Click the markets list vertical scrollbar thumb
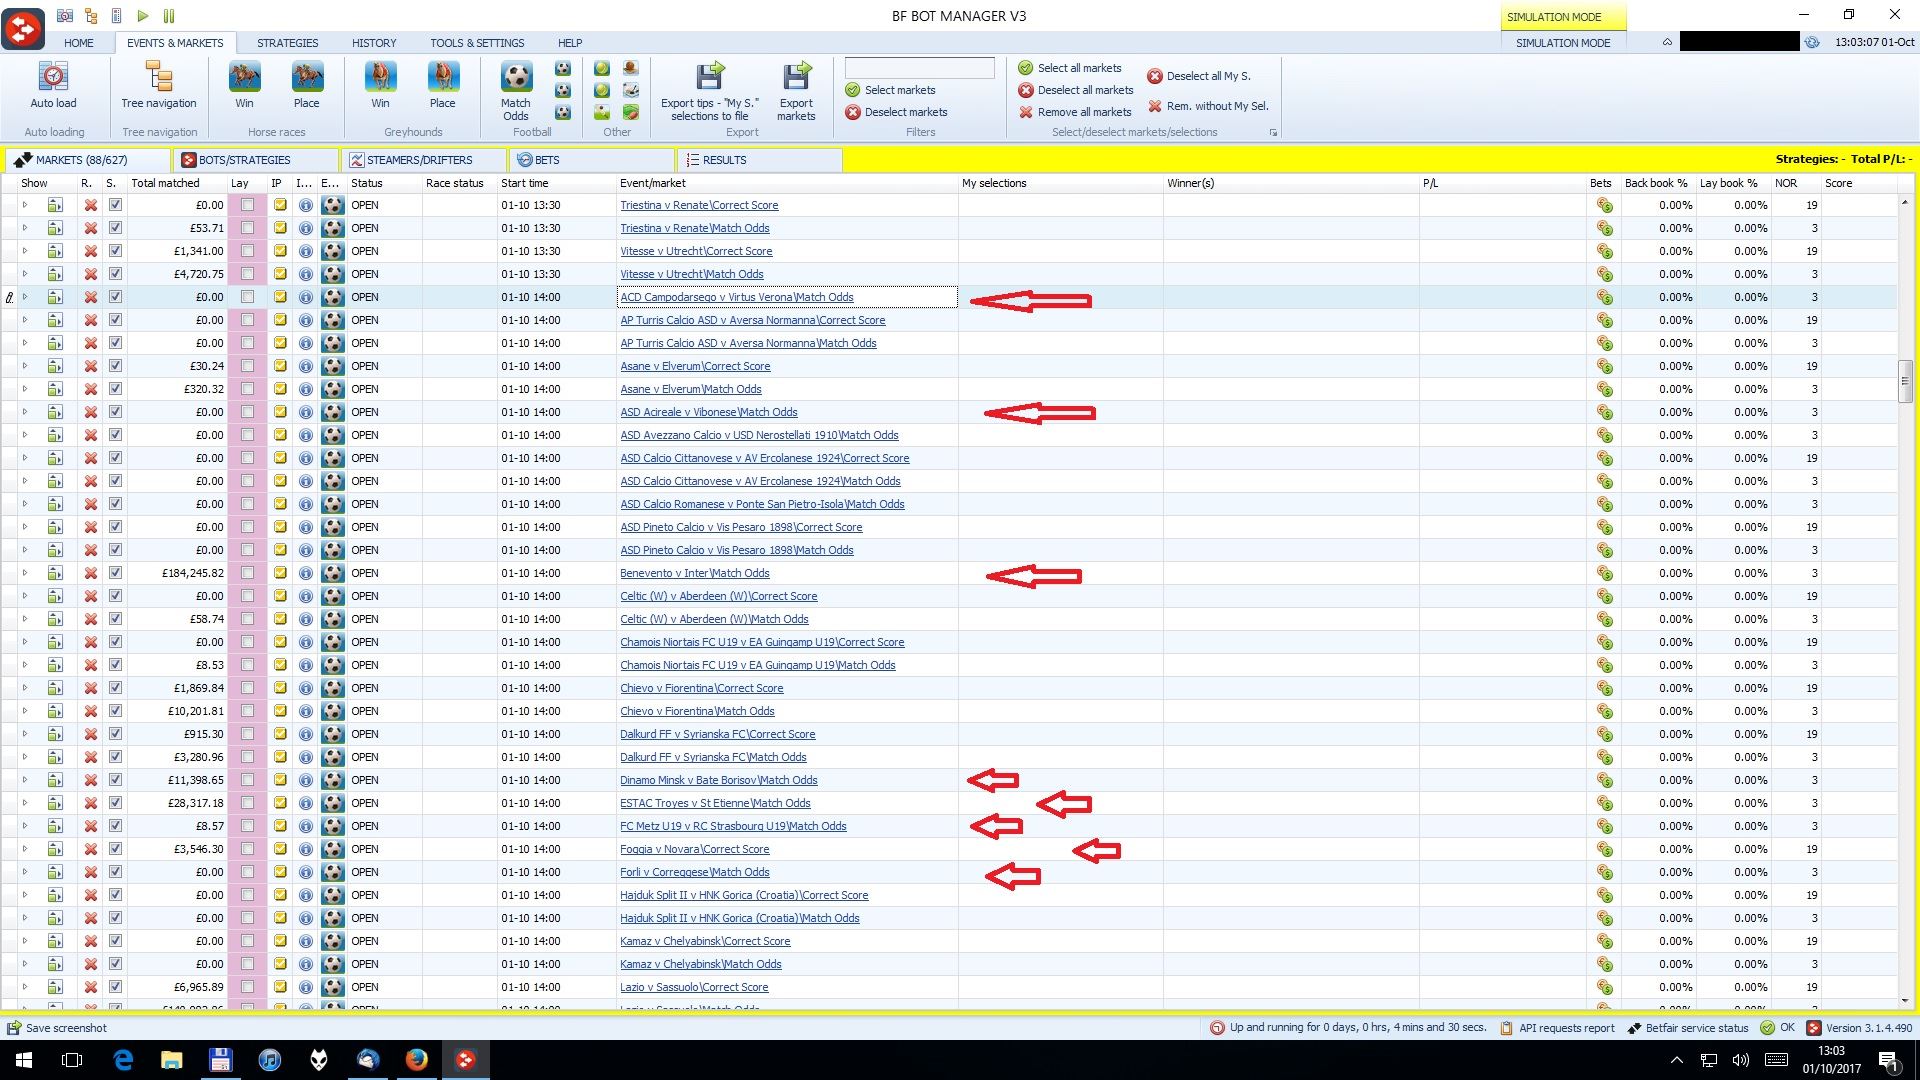The width and height of the screenshot is (1920, 1080). point(1905,382)
